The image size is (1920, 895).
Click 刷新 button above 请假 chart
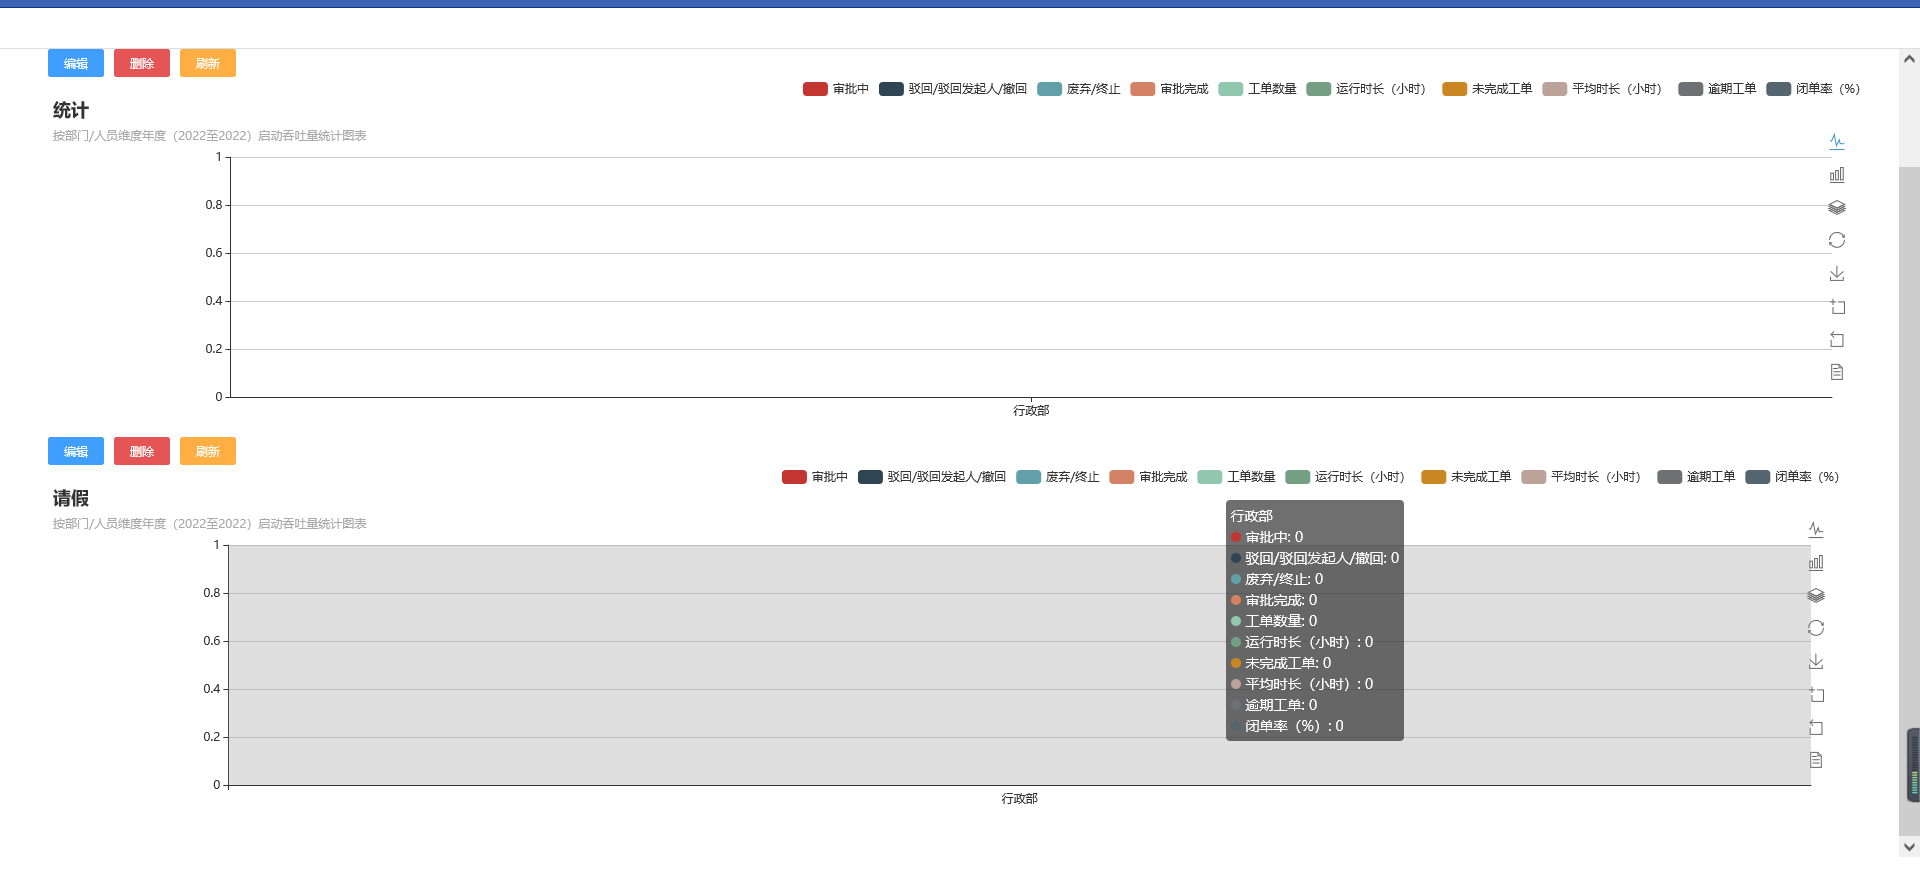pos(208,451)
